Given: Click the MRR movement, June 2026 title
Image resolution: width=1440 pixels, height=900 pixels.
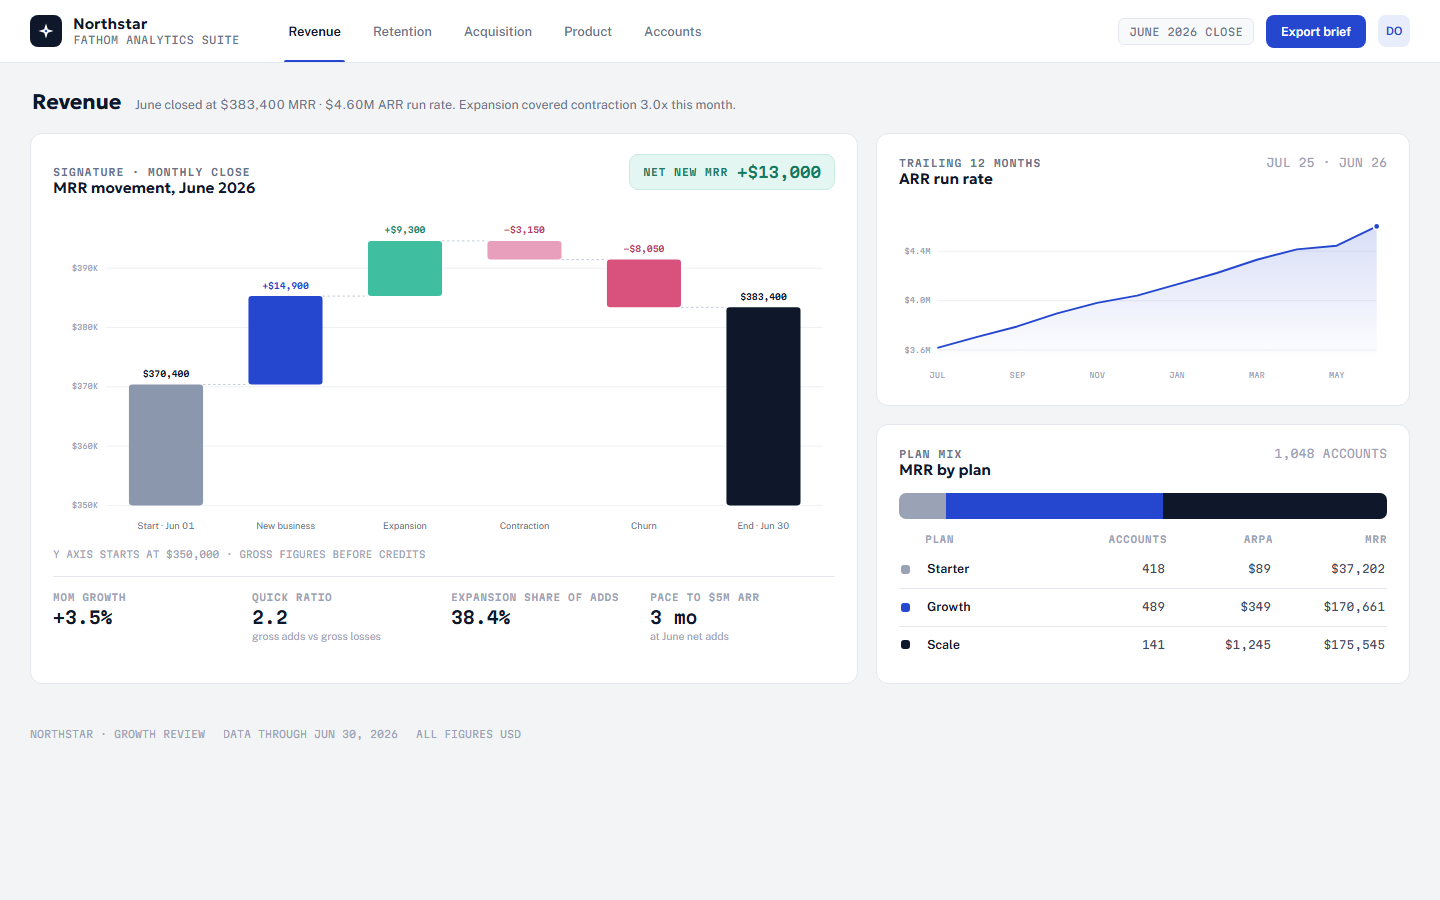Looking at the screenshot, I should [x=154, y=188].
